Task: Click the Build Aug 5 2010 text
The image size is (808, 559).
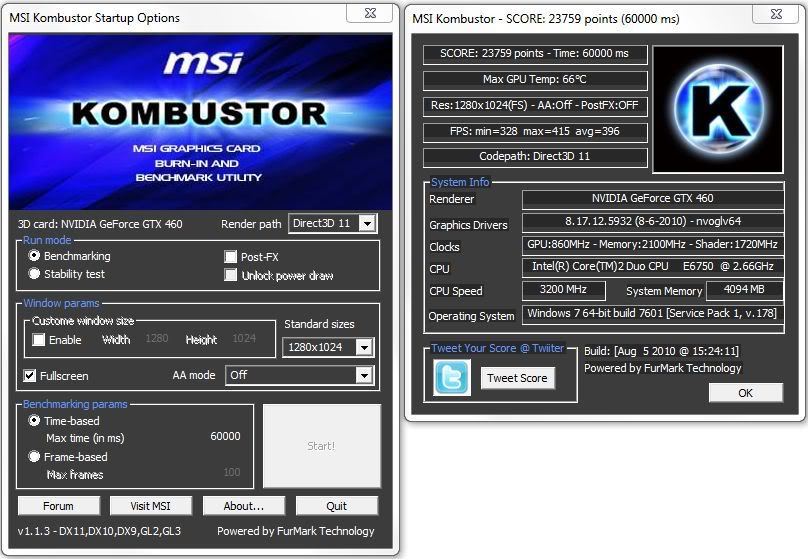Action: (662, 351)
